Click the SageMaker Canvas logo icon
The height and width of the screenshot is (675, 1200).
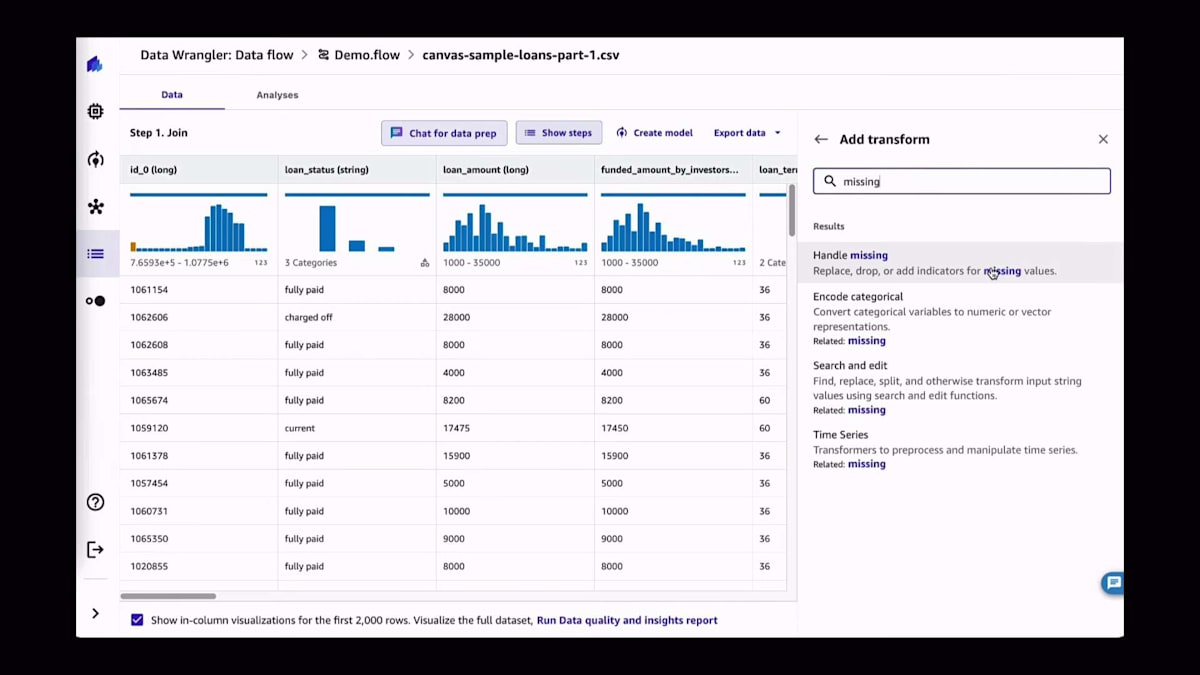coord(95,64)
